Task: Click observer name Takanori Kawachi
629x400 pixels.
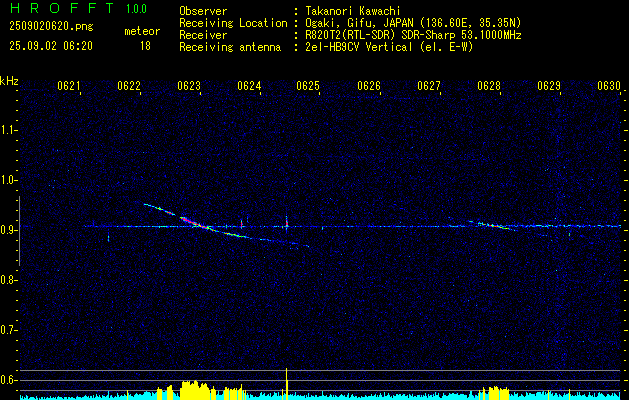Action: point(352,11)
